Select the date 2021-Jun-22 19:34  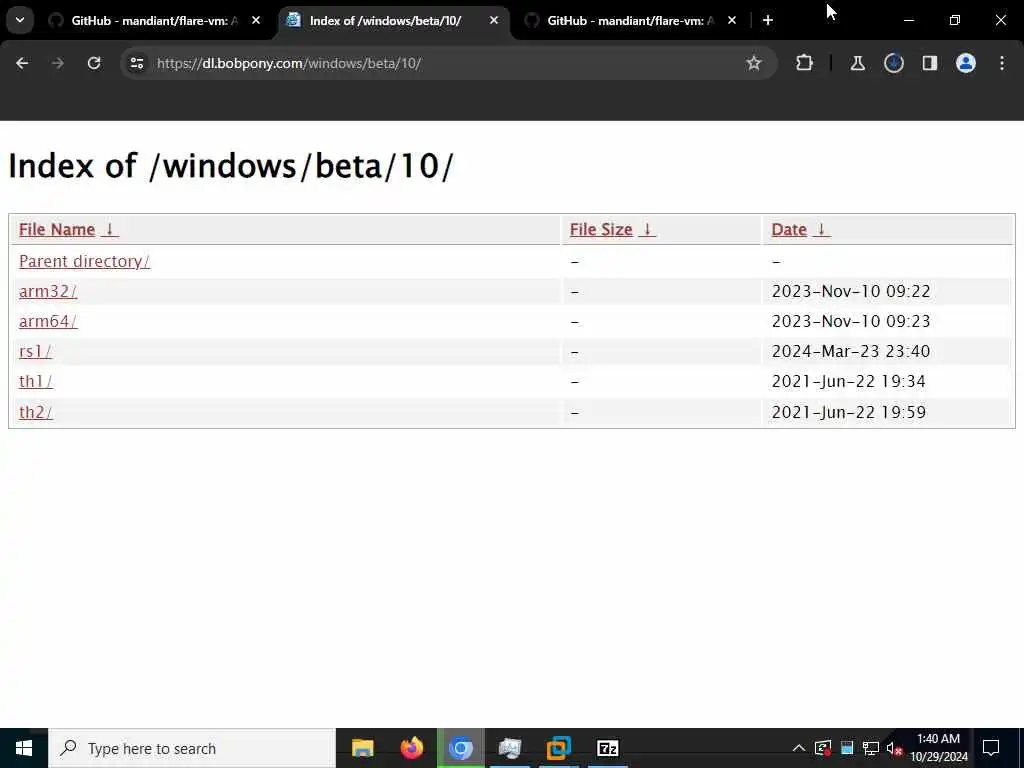pyautogui.click(x=848, y=381)
